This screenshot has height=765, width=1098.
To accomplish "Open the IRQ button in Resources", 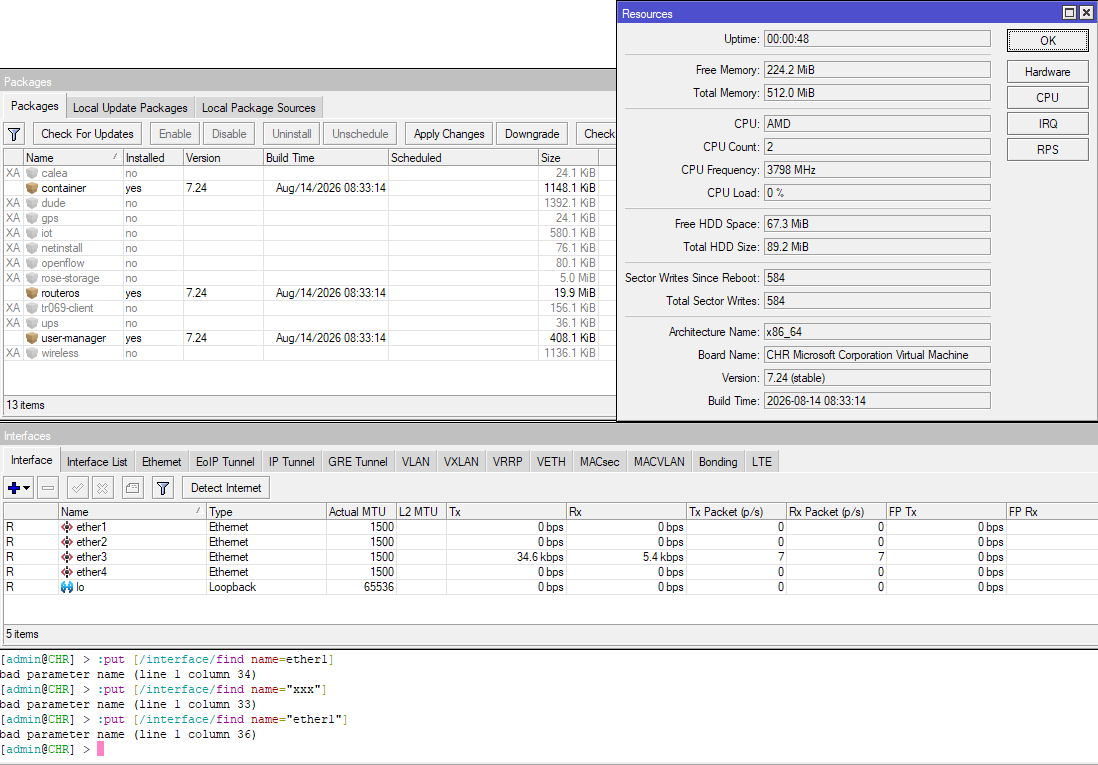I will pos(1048,123).
